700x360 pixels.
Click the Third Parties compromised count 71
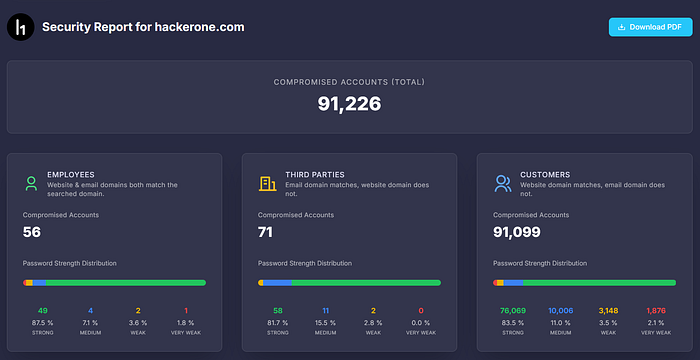pyautogui.click(x=265, y=232)
